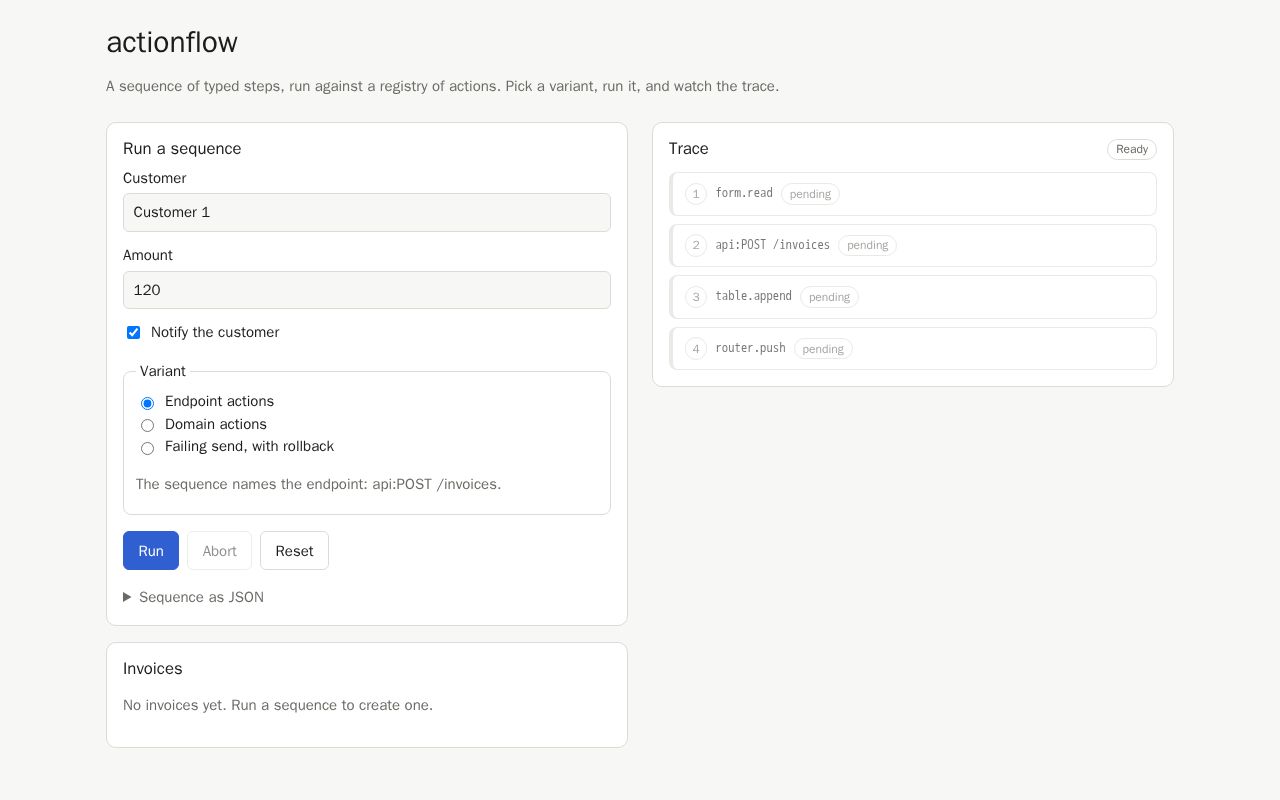Select Failing send, with rollback variant
Viewport: 1280px width, 800px height.
click(x=147, y=448)
